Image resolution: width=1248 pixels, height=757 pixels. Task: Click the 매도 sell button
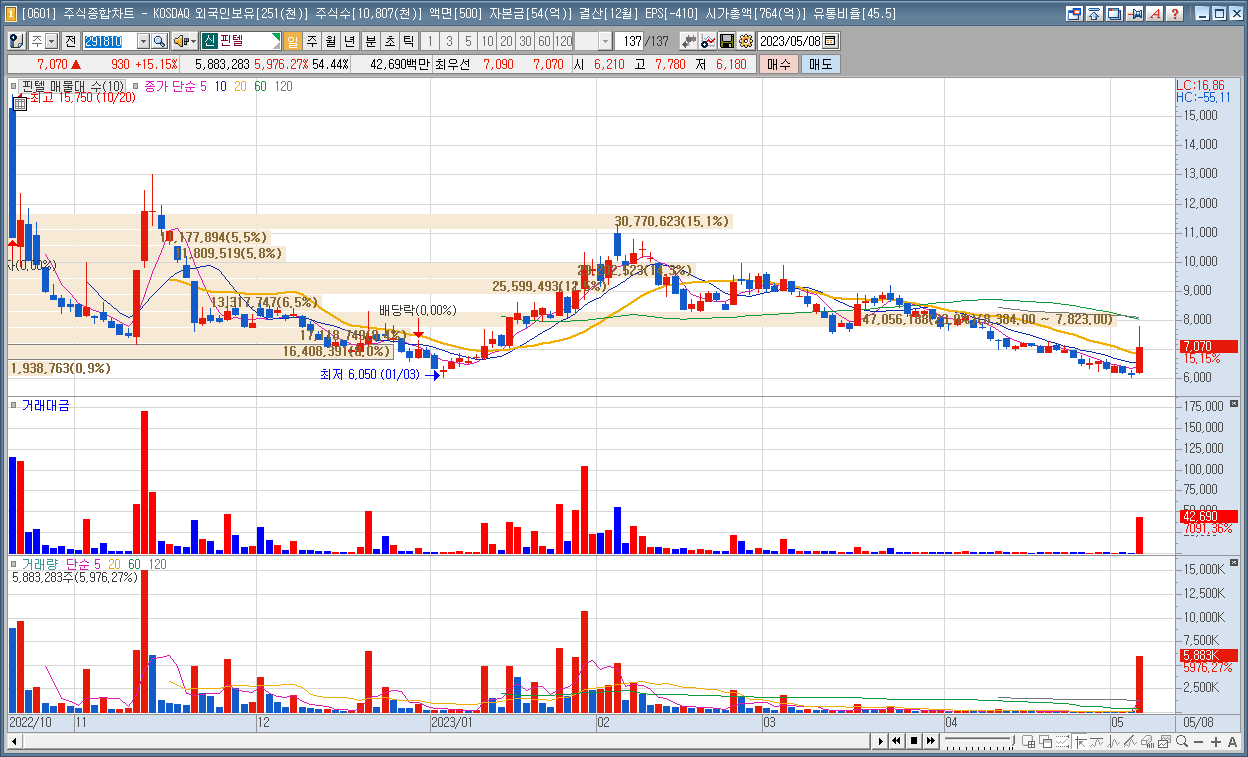[821, 64]
